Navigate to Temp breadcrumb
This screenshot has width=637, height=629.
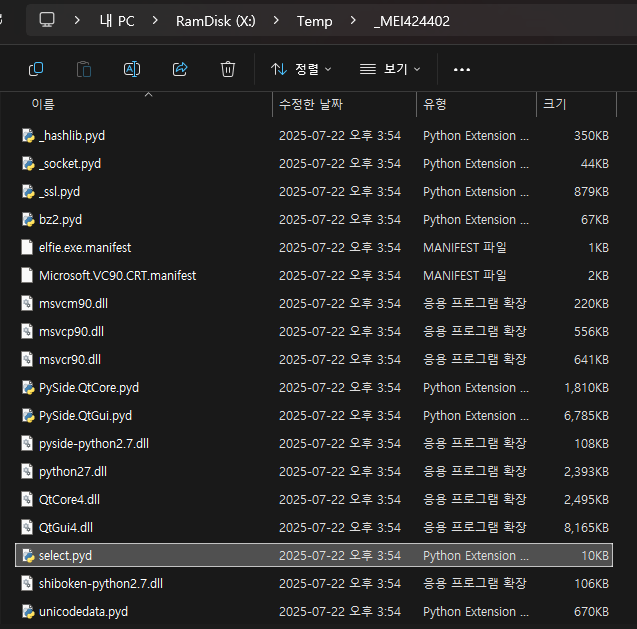(x=314, y=21)
